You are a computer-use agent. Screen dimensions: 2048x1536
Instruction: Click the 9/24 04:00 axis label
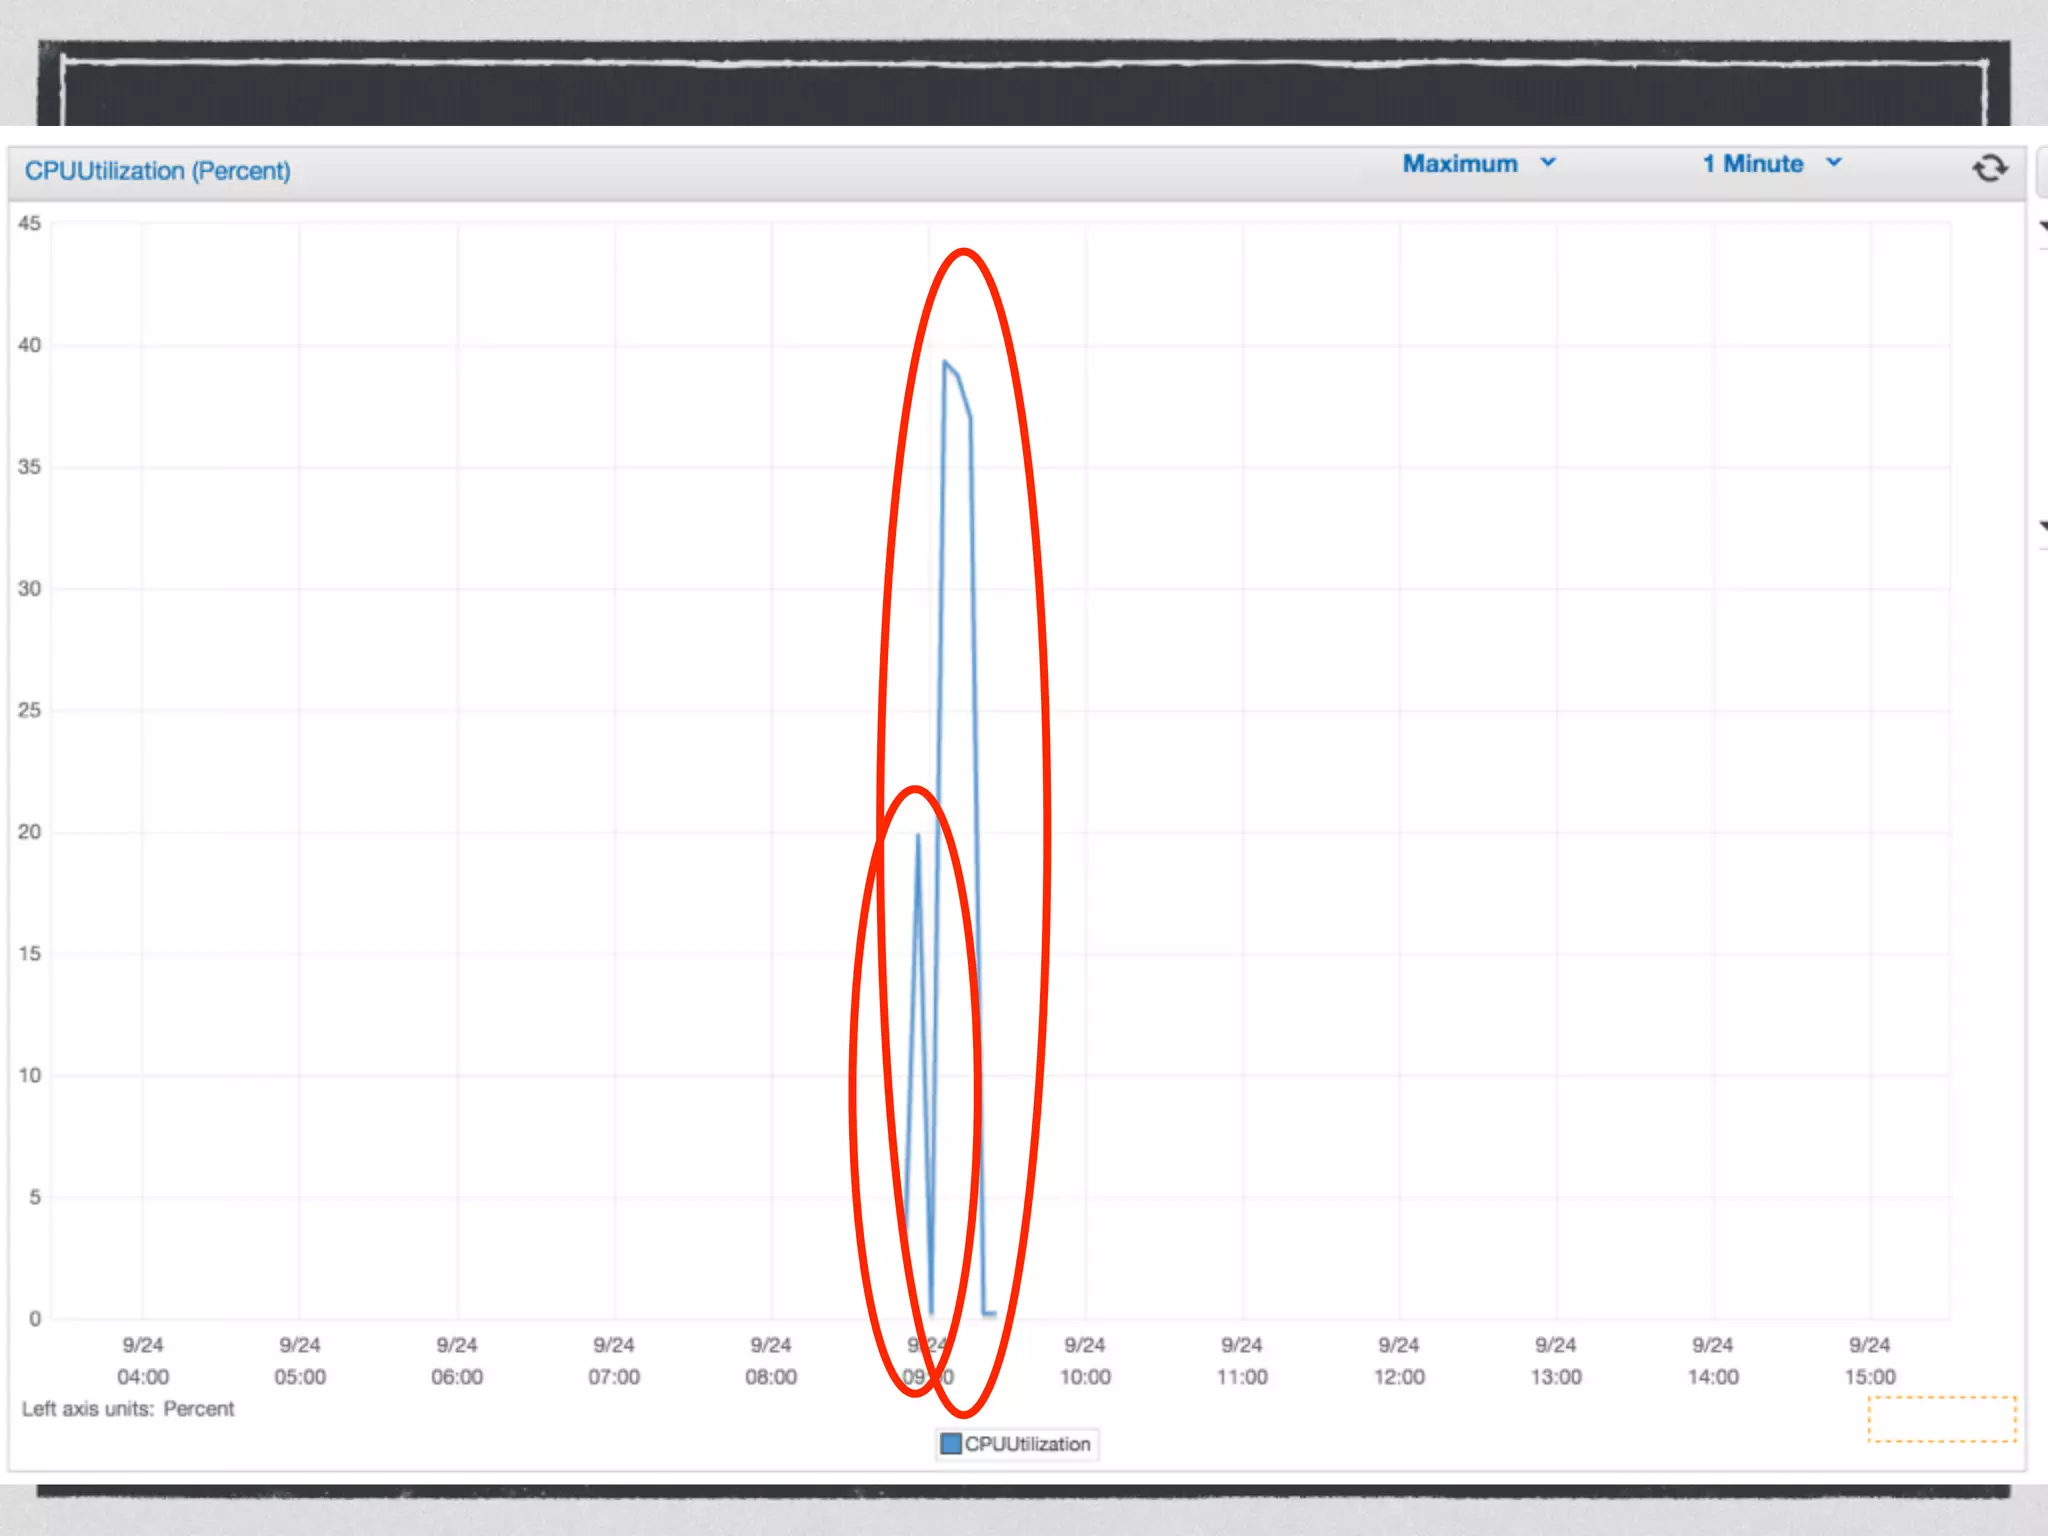click(143, 1361)
